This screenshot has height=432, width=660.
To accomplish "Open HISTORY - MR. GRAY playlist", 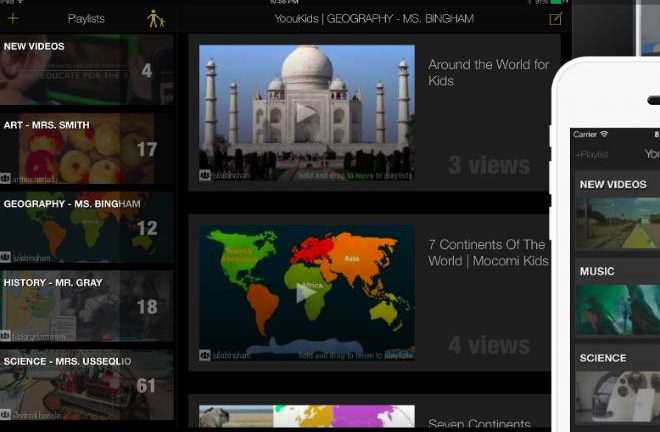I will [x=86, y=306].
